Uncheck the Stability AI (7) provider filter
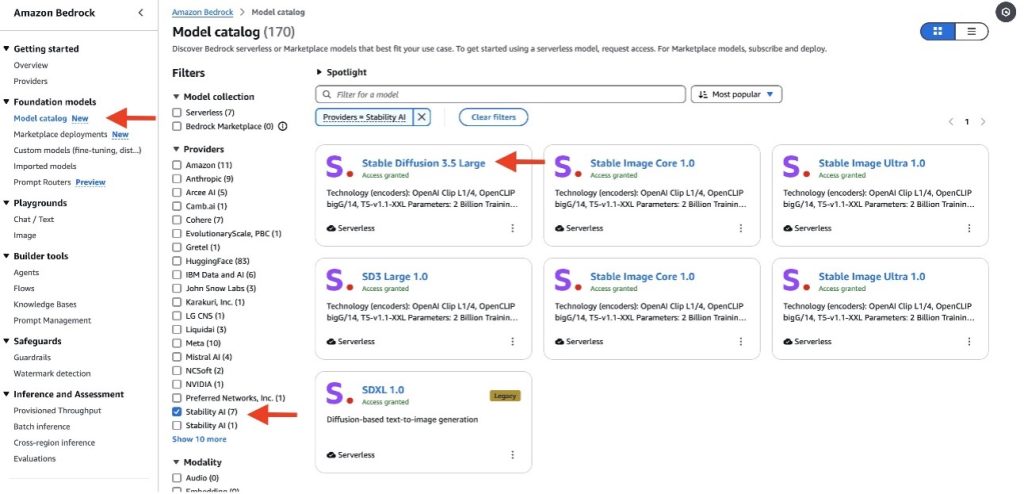The height and width of the screenshot is (494, 1024). tap(177, 412)
